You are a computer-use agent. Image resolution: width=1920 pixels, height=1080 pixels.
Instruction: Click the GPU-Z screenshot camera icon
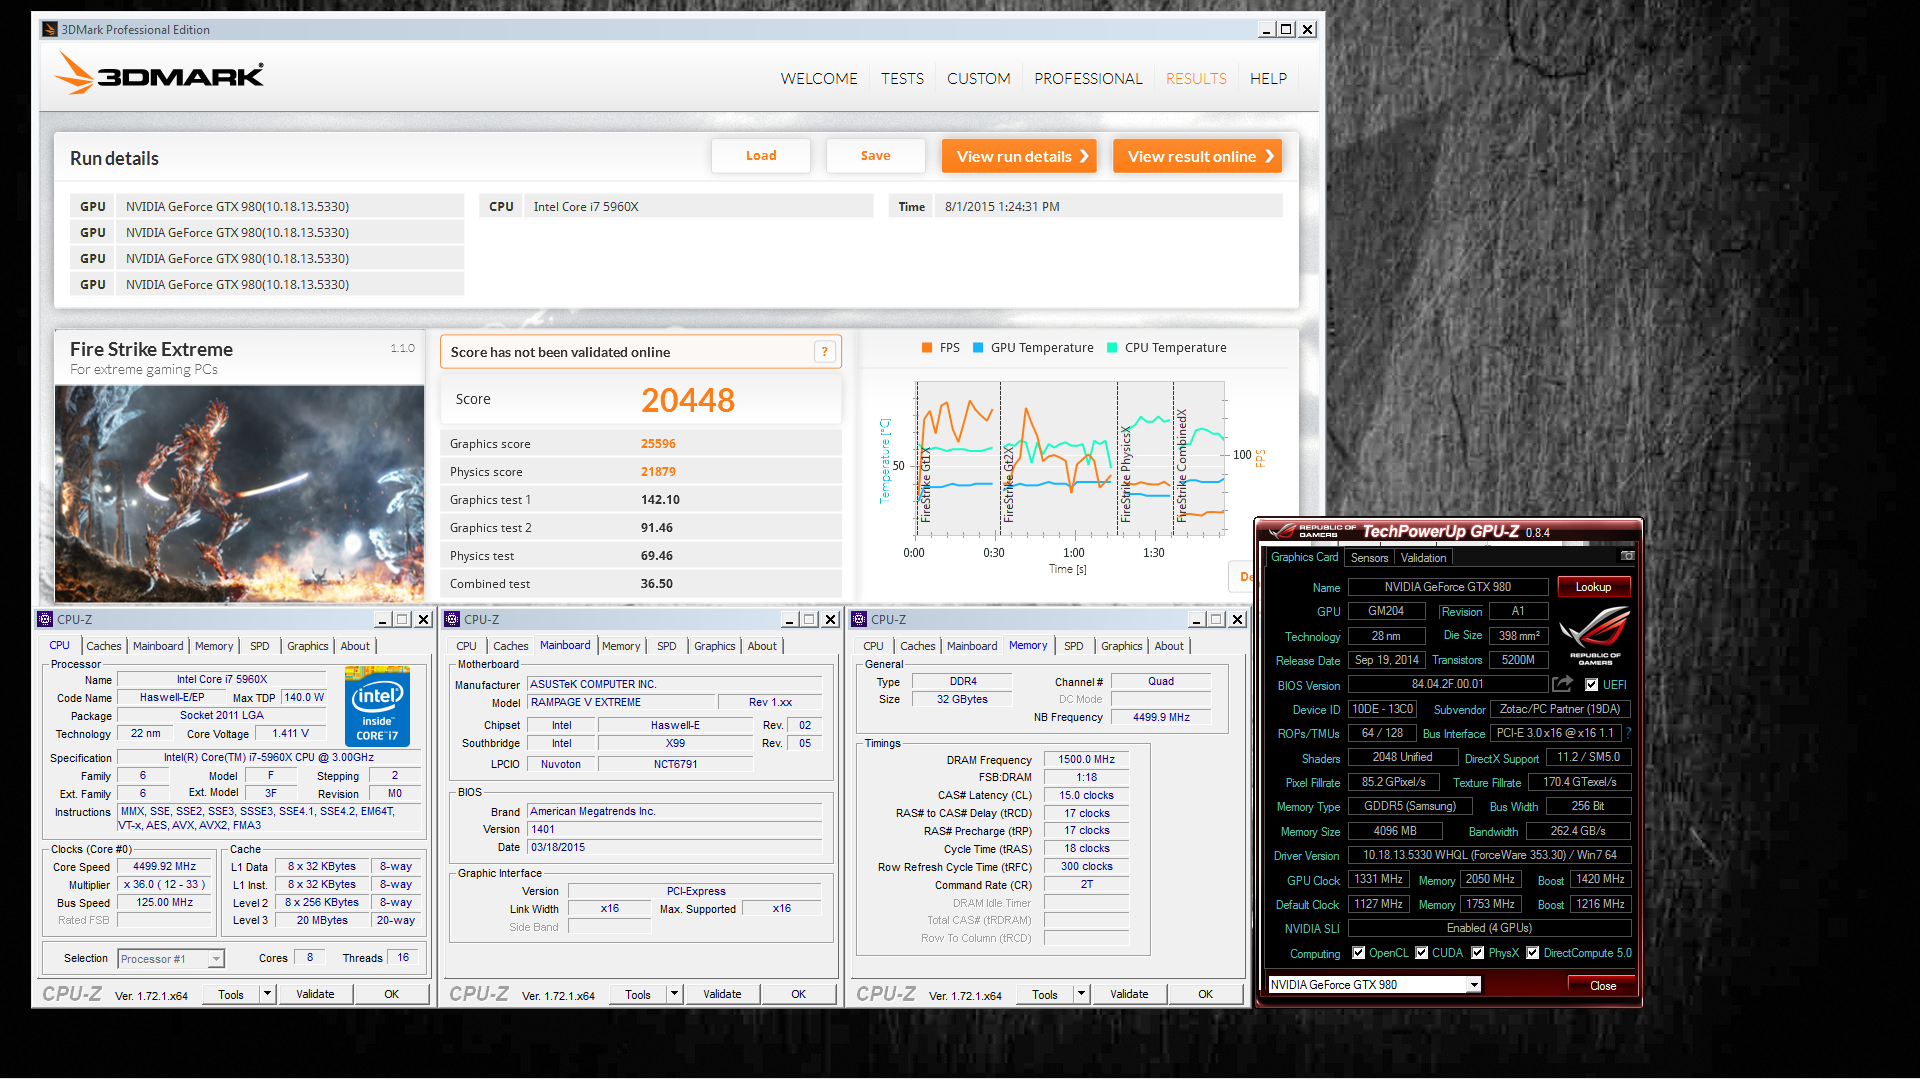point(1627,556)
